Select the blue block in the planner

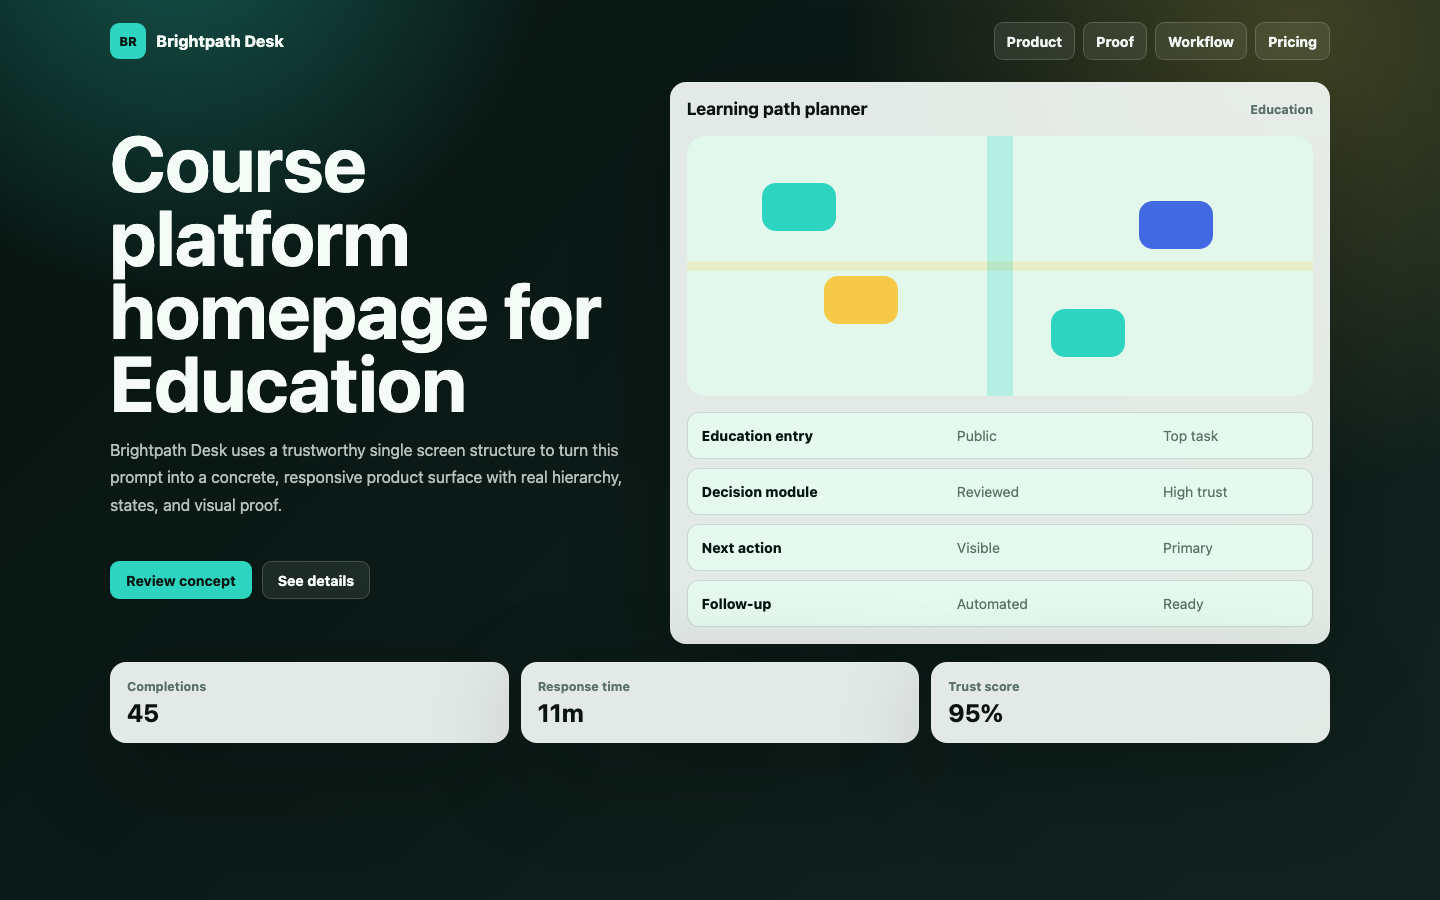coord(1176,225)
